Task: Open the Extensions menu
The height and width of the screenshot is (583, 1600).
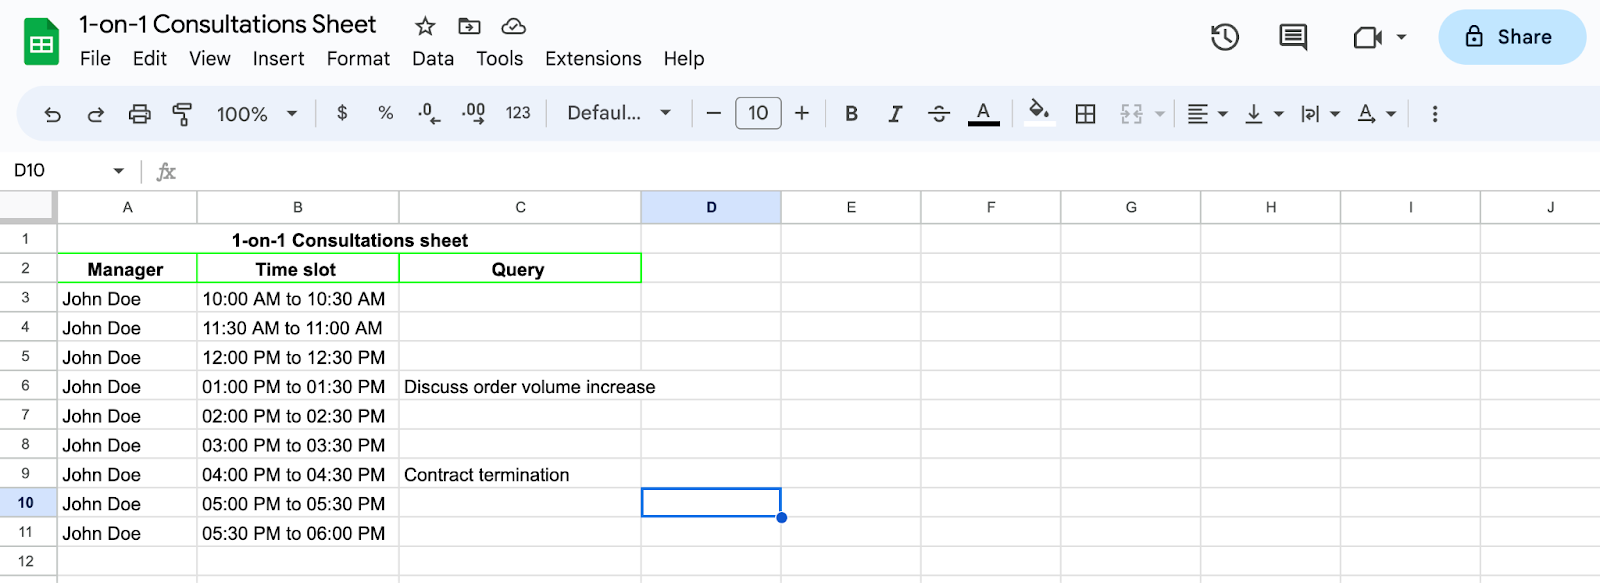Action: coord(593,59)
